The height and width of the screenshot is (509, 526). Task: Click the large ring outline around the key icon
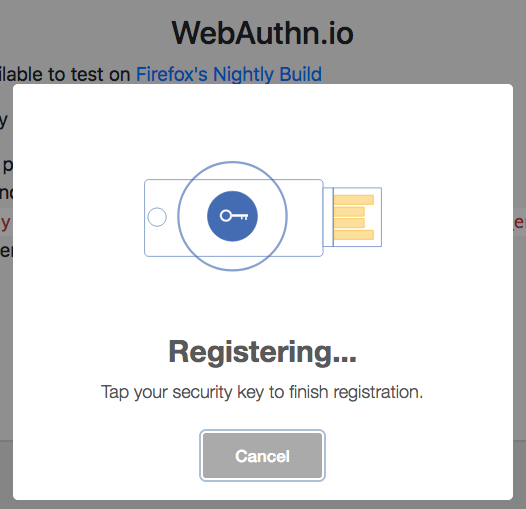pyautogui.click(x=232, y=216)
